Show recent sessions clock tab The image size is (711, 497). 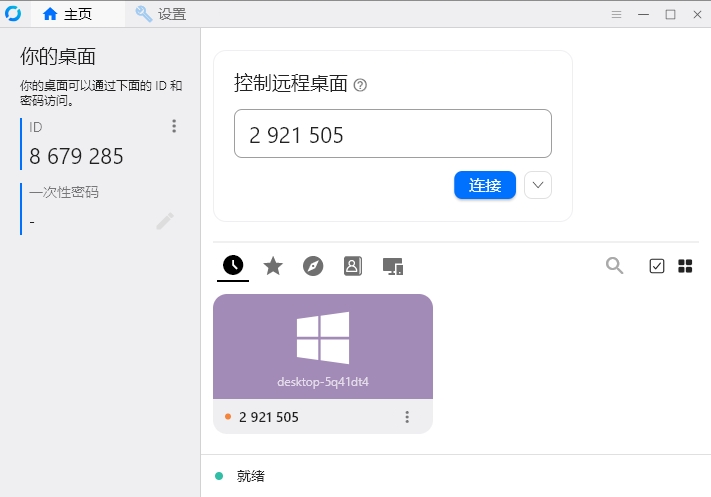click(233, 265)
